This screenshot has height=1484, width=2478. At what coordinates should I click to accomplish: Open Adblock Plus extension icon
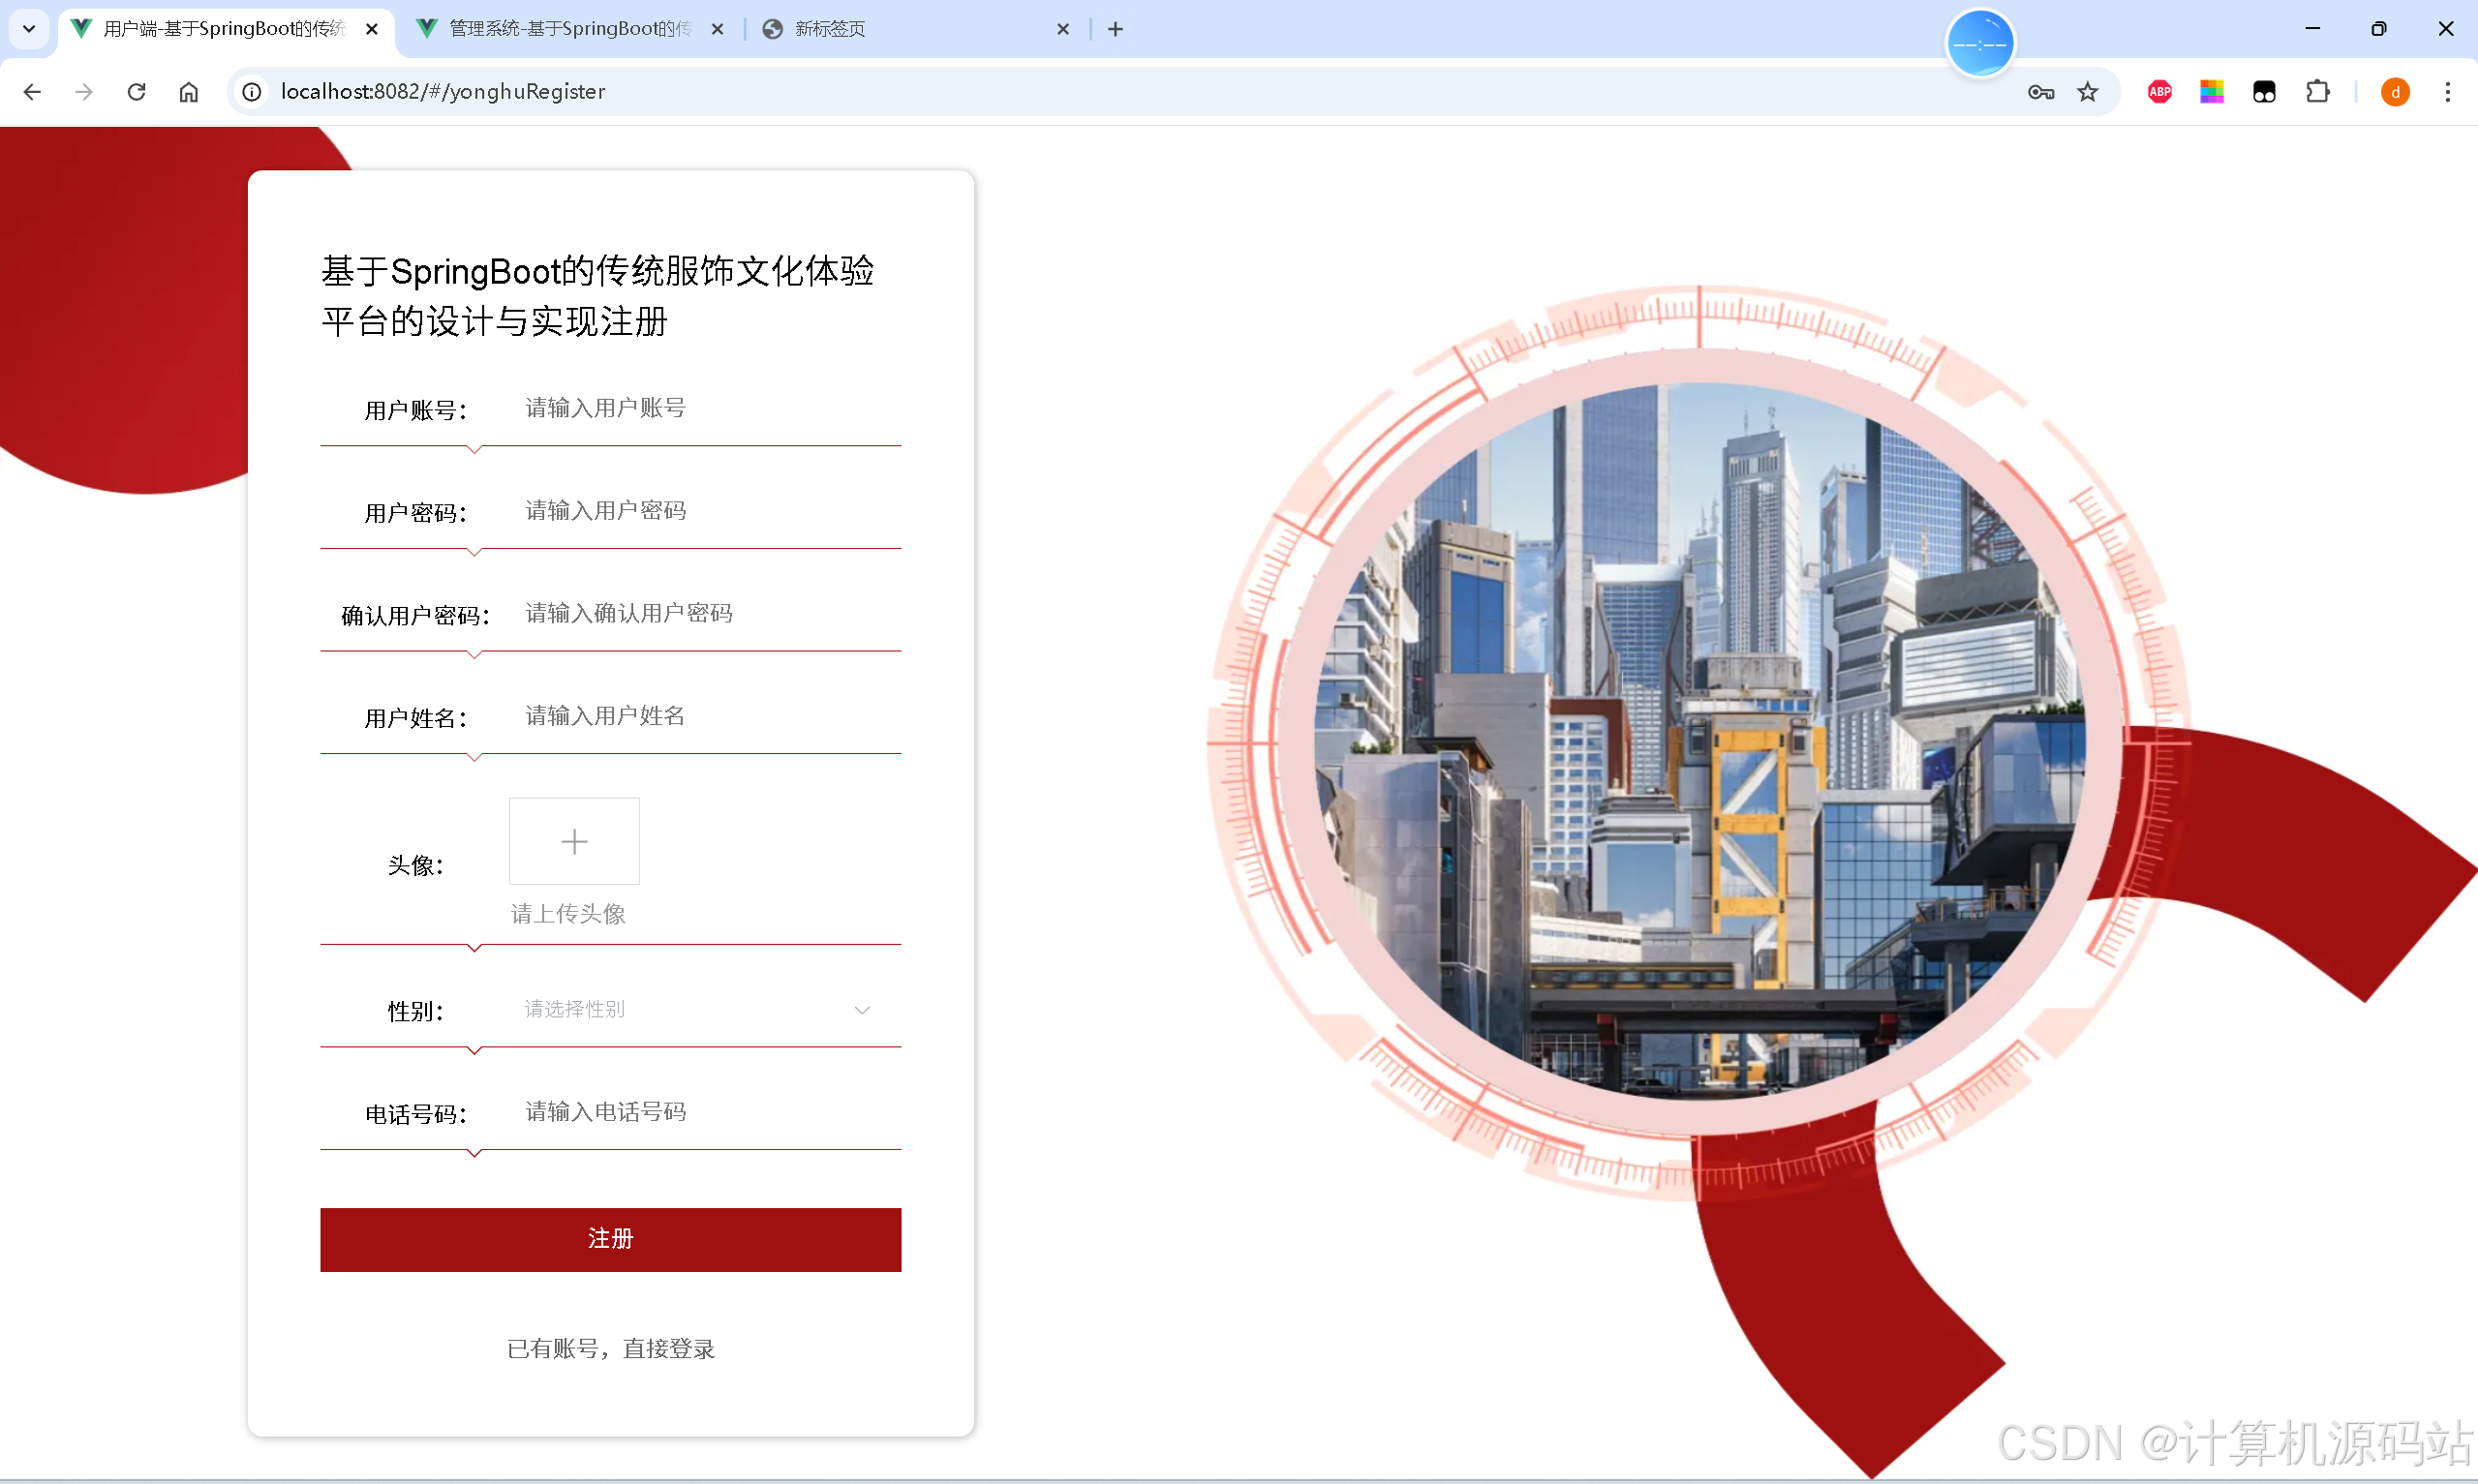[x=2159, y=92]
